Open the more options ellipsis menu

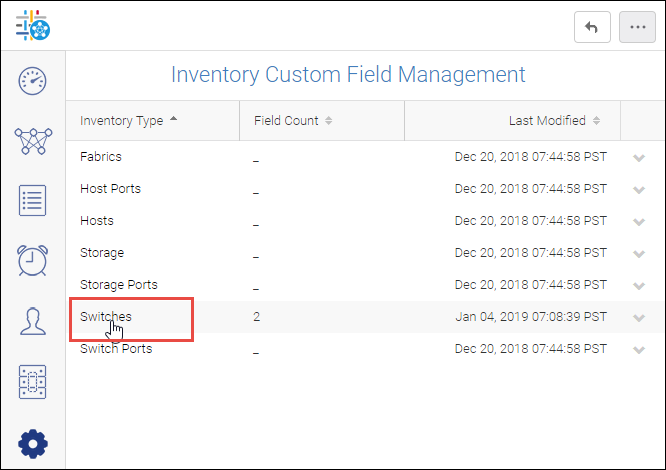(x=637, y=28)
